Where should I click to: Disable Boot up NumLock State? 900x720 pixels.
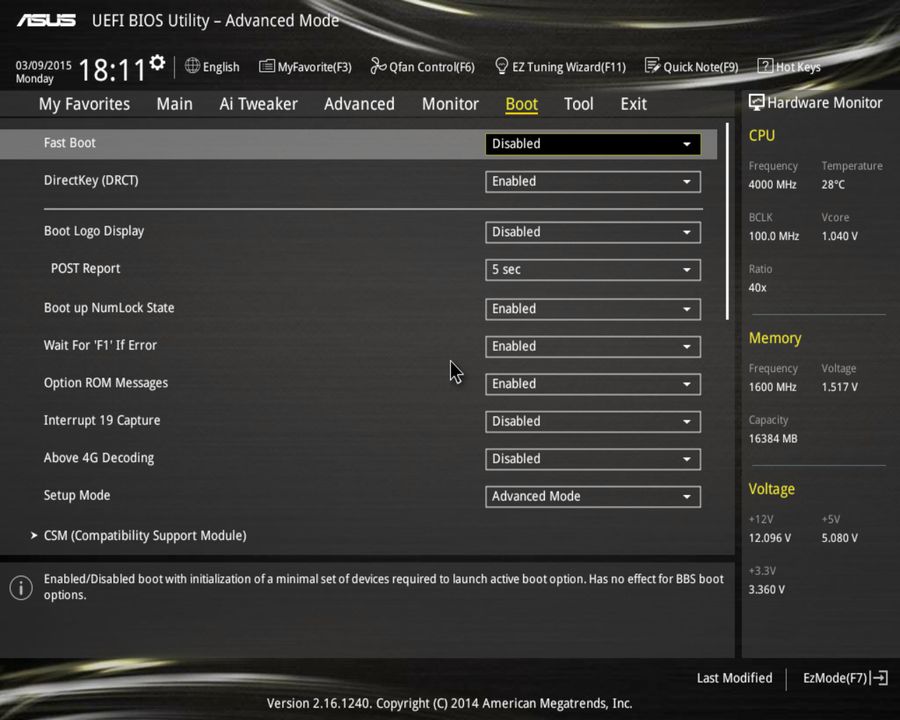(592, 308)
